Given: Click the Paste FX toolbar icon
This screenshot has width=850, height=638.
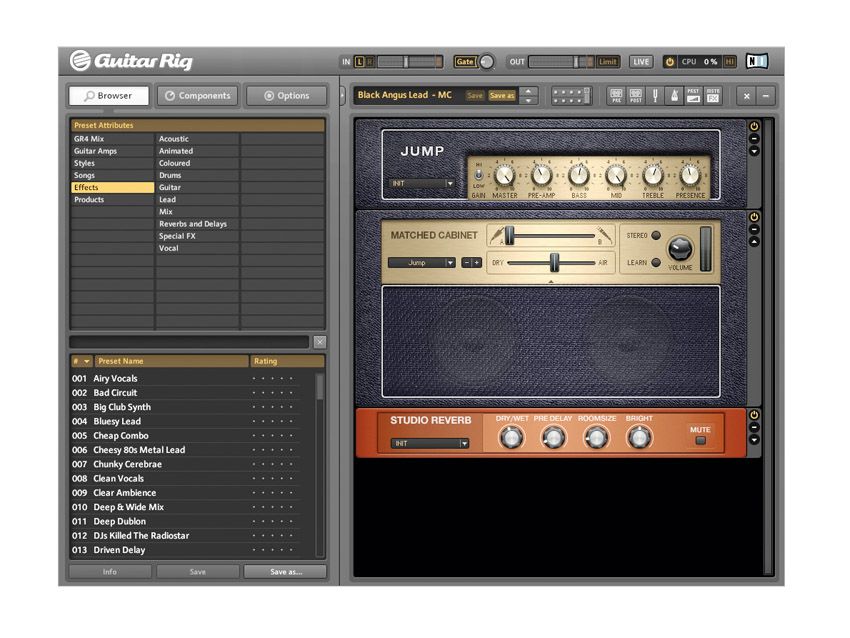Looking at the screenshot, I should point(713,95).
